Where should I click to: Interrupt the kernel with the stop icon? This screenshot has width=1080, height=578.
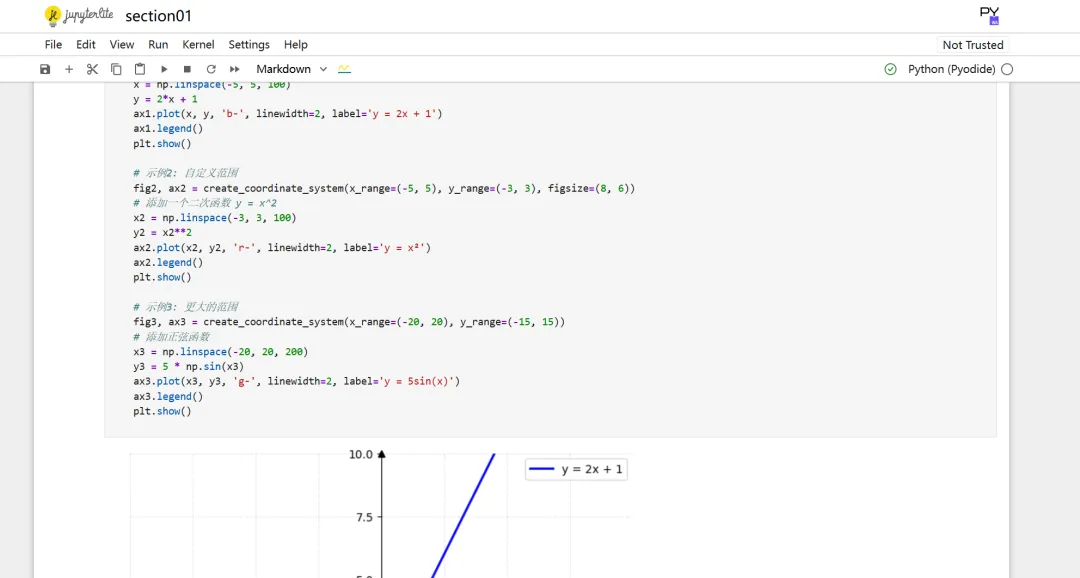(187, 69)
